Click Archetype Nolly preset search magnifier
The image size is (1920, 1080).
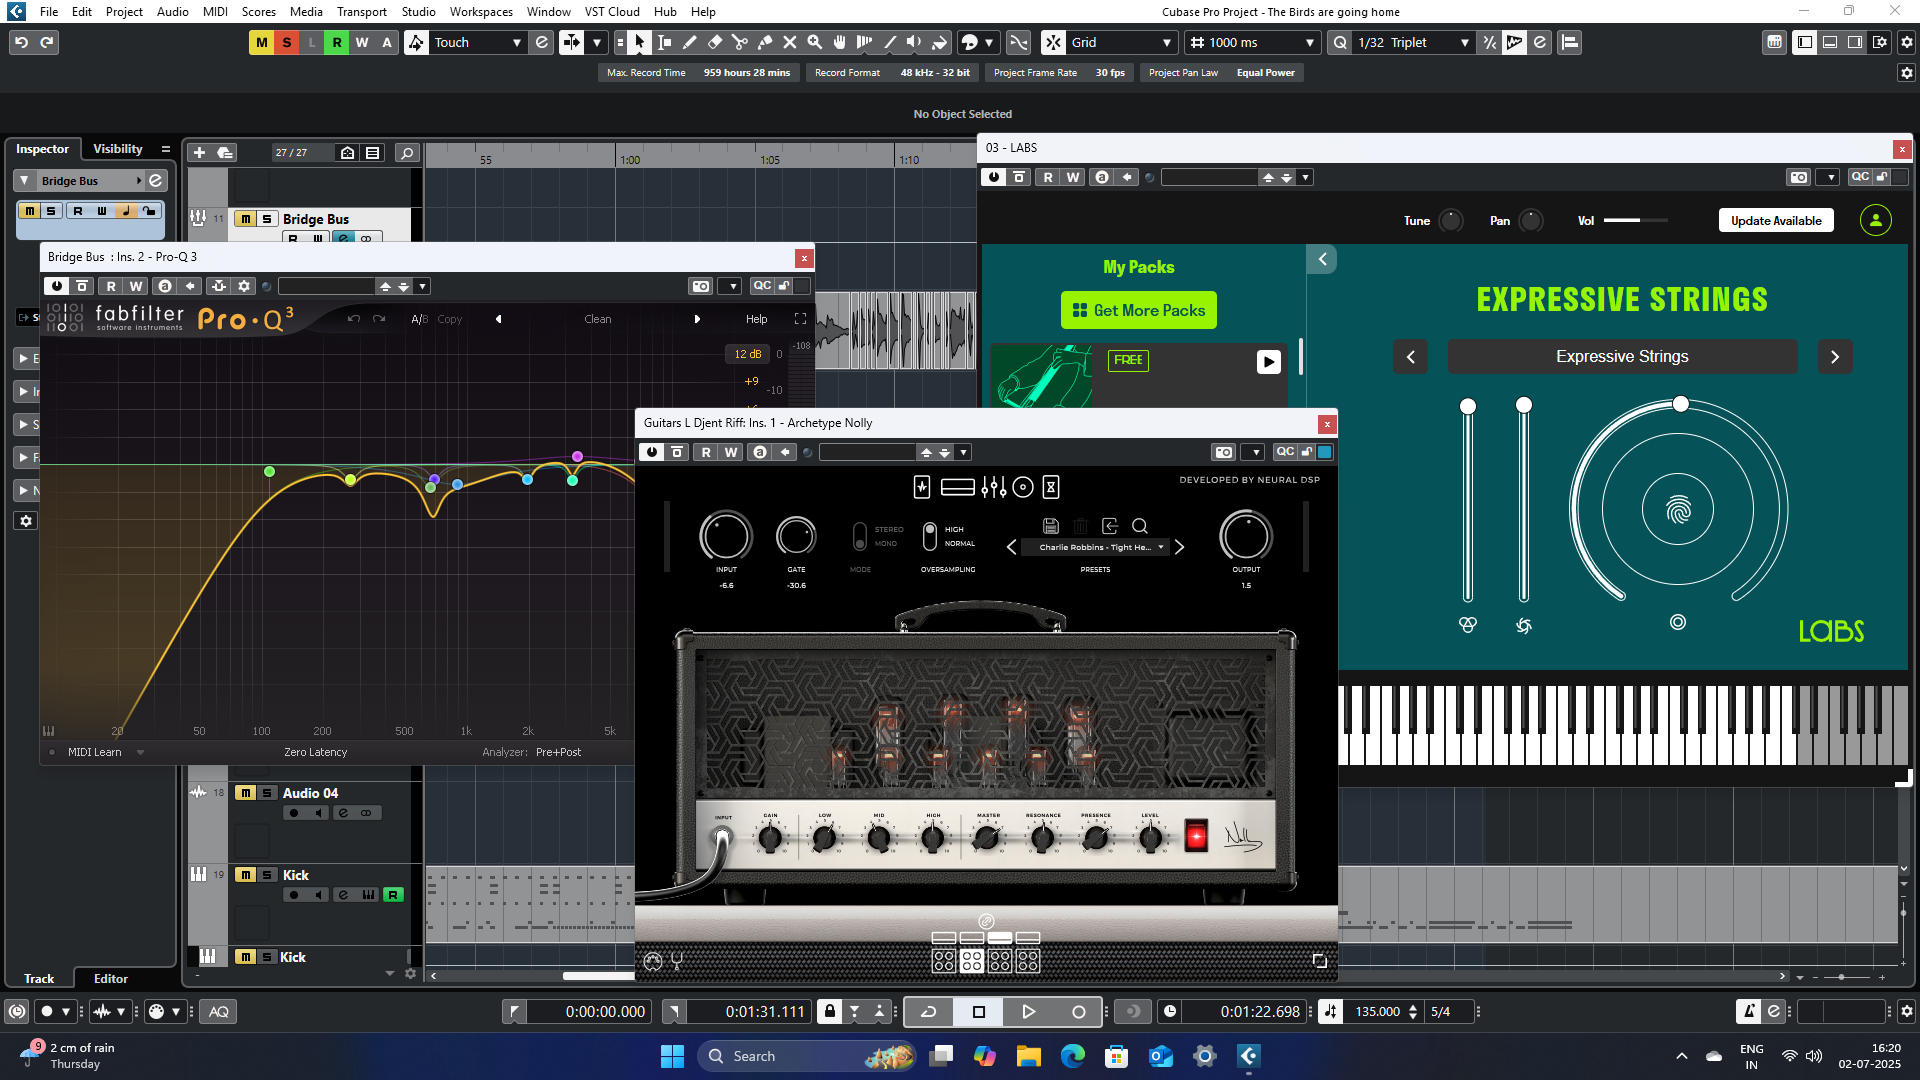click(1140, 526)
